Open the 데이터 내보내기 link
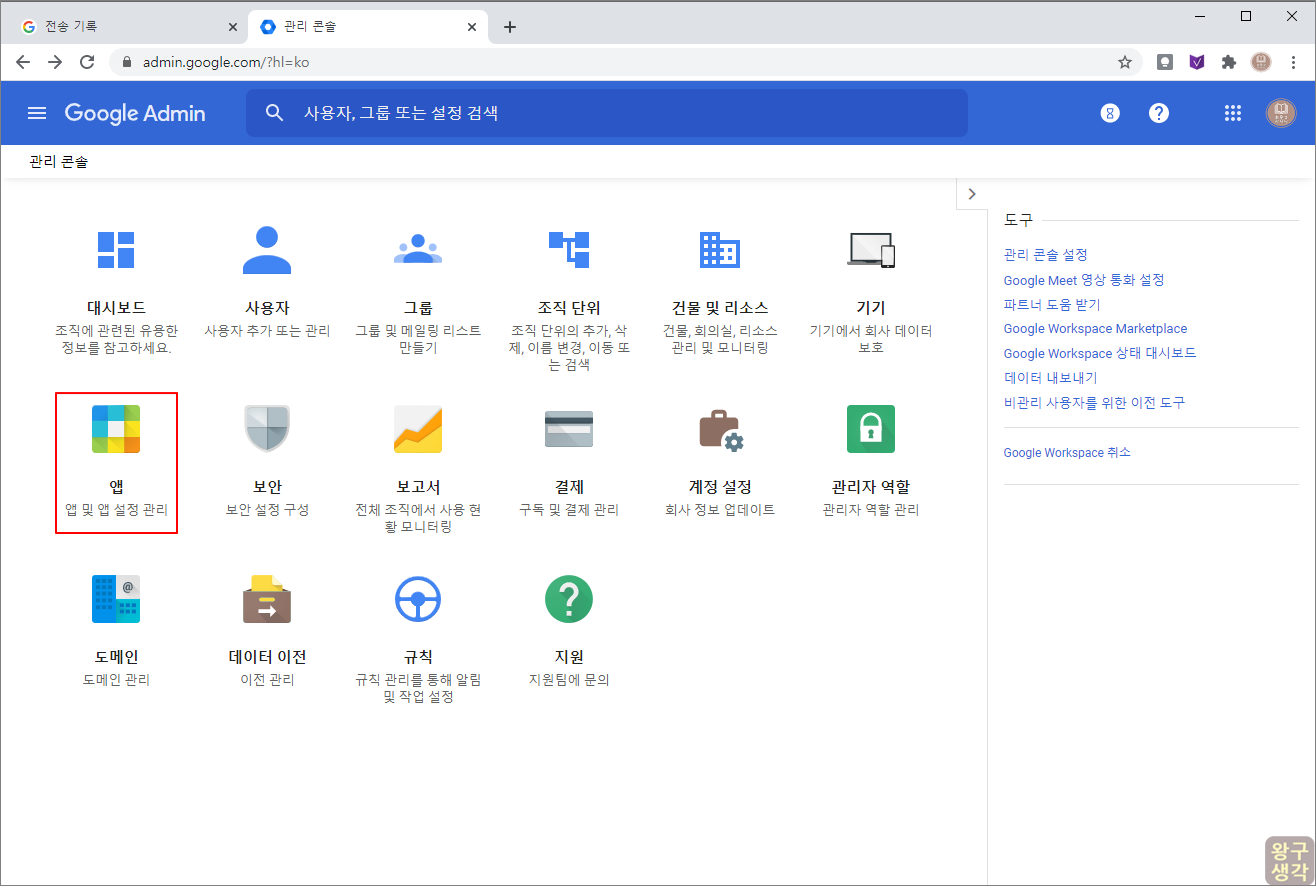The height and width of the screenshot is (886, 1316). (1050, 378)
